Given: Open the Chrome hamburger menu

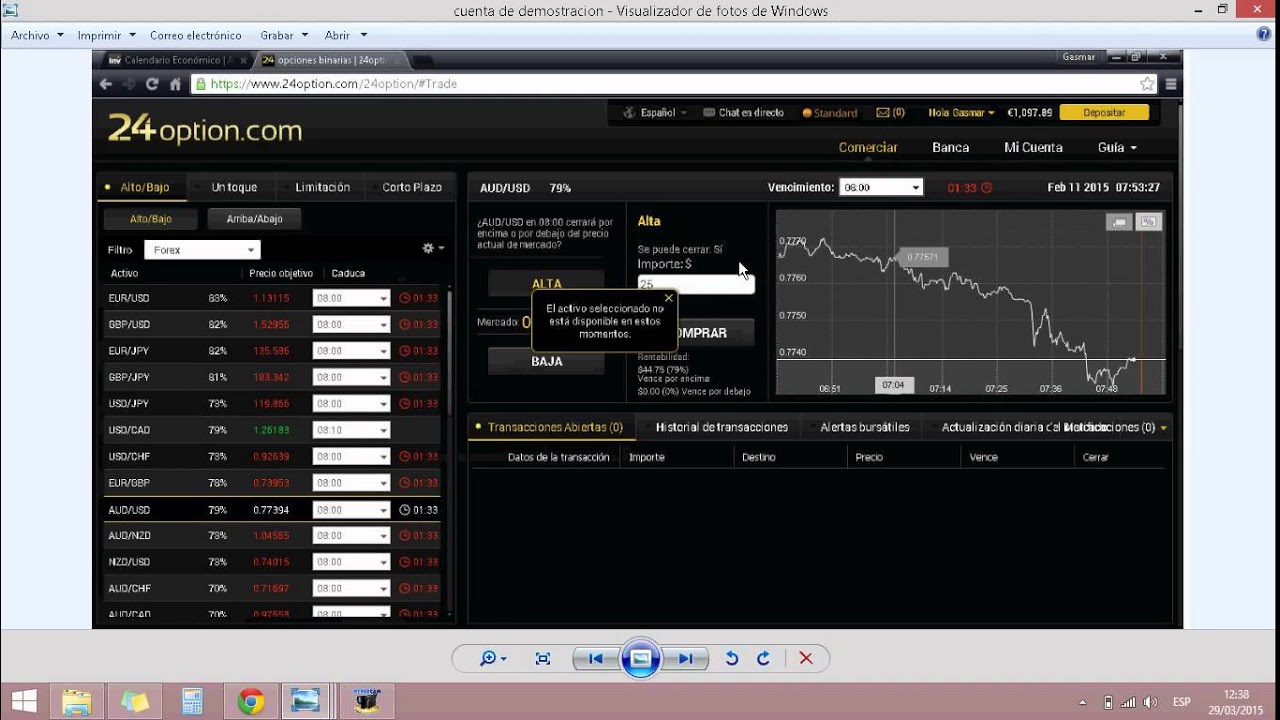Looking at the screenshot, I should coord(1171,84).
